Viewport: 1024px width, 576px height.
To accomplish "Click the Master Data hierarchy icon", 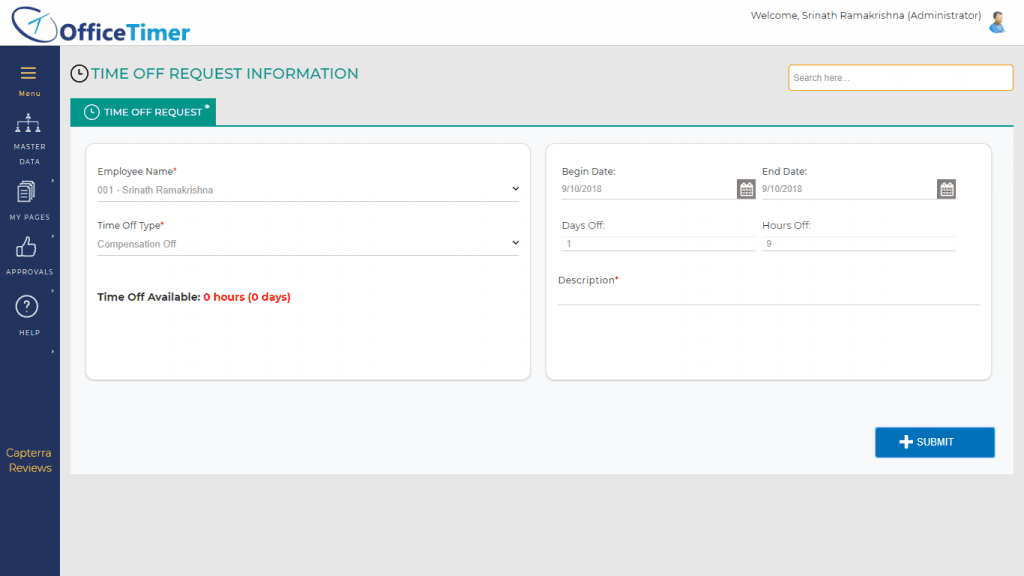I will click(28, 125).
